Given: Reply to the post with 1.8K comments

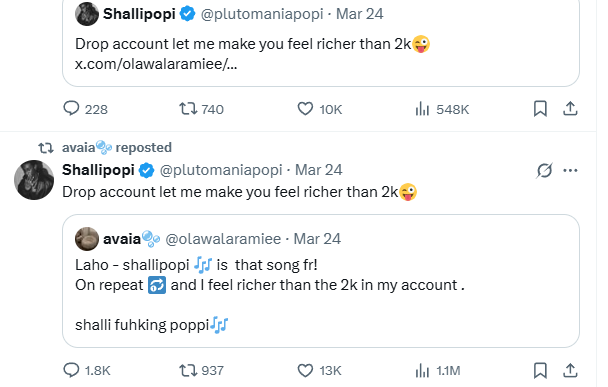Looking at the screenshot, I should point(87,370).
